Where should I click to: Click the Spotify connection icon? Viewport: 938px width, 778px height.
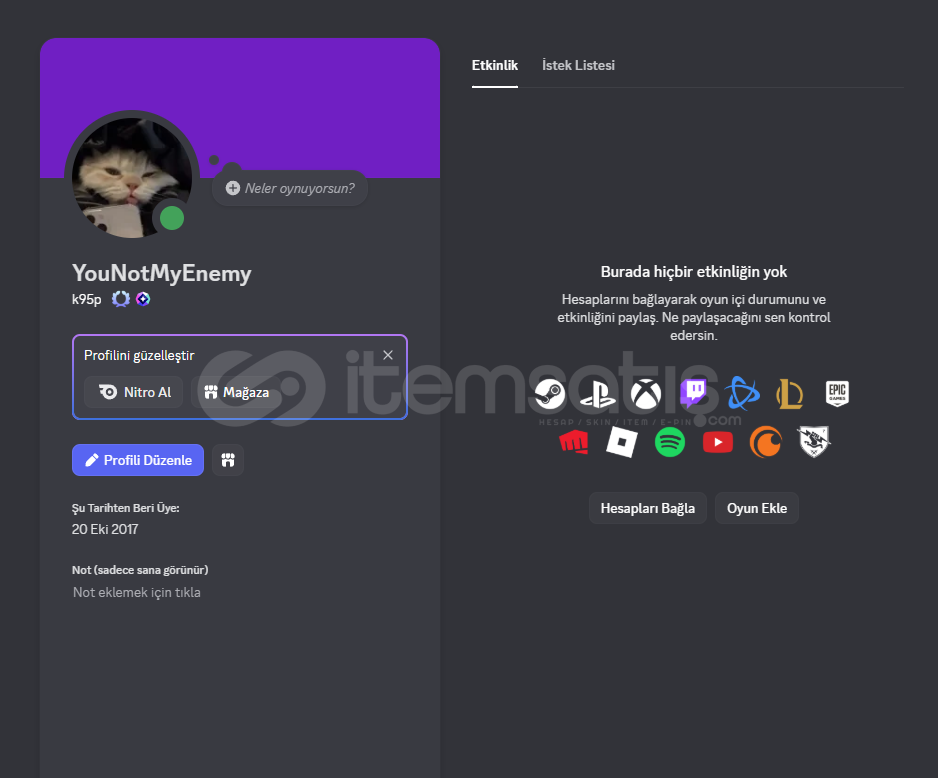click(x=670, y=443)
